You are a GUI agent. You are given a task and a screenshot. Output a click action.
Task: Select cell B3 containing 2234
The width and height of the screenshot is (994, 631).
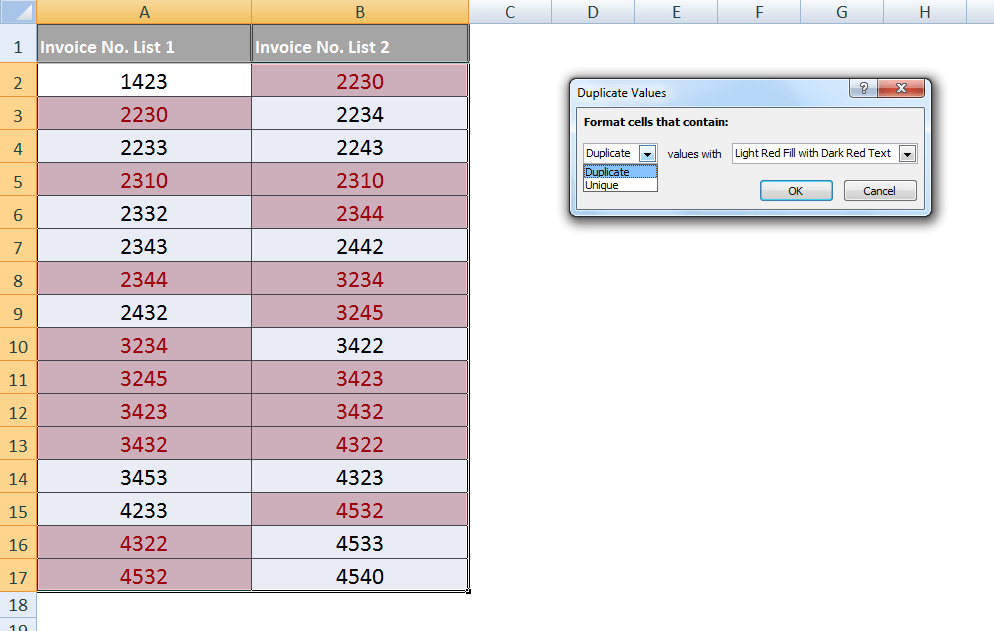tap(360, 114)
